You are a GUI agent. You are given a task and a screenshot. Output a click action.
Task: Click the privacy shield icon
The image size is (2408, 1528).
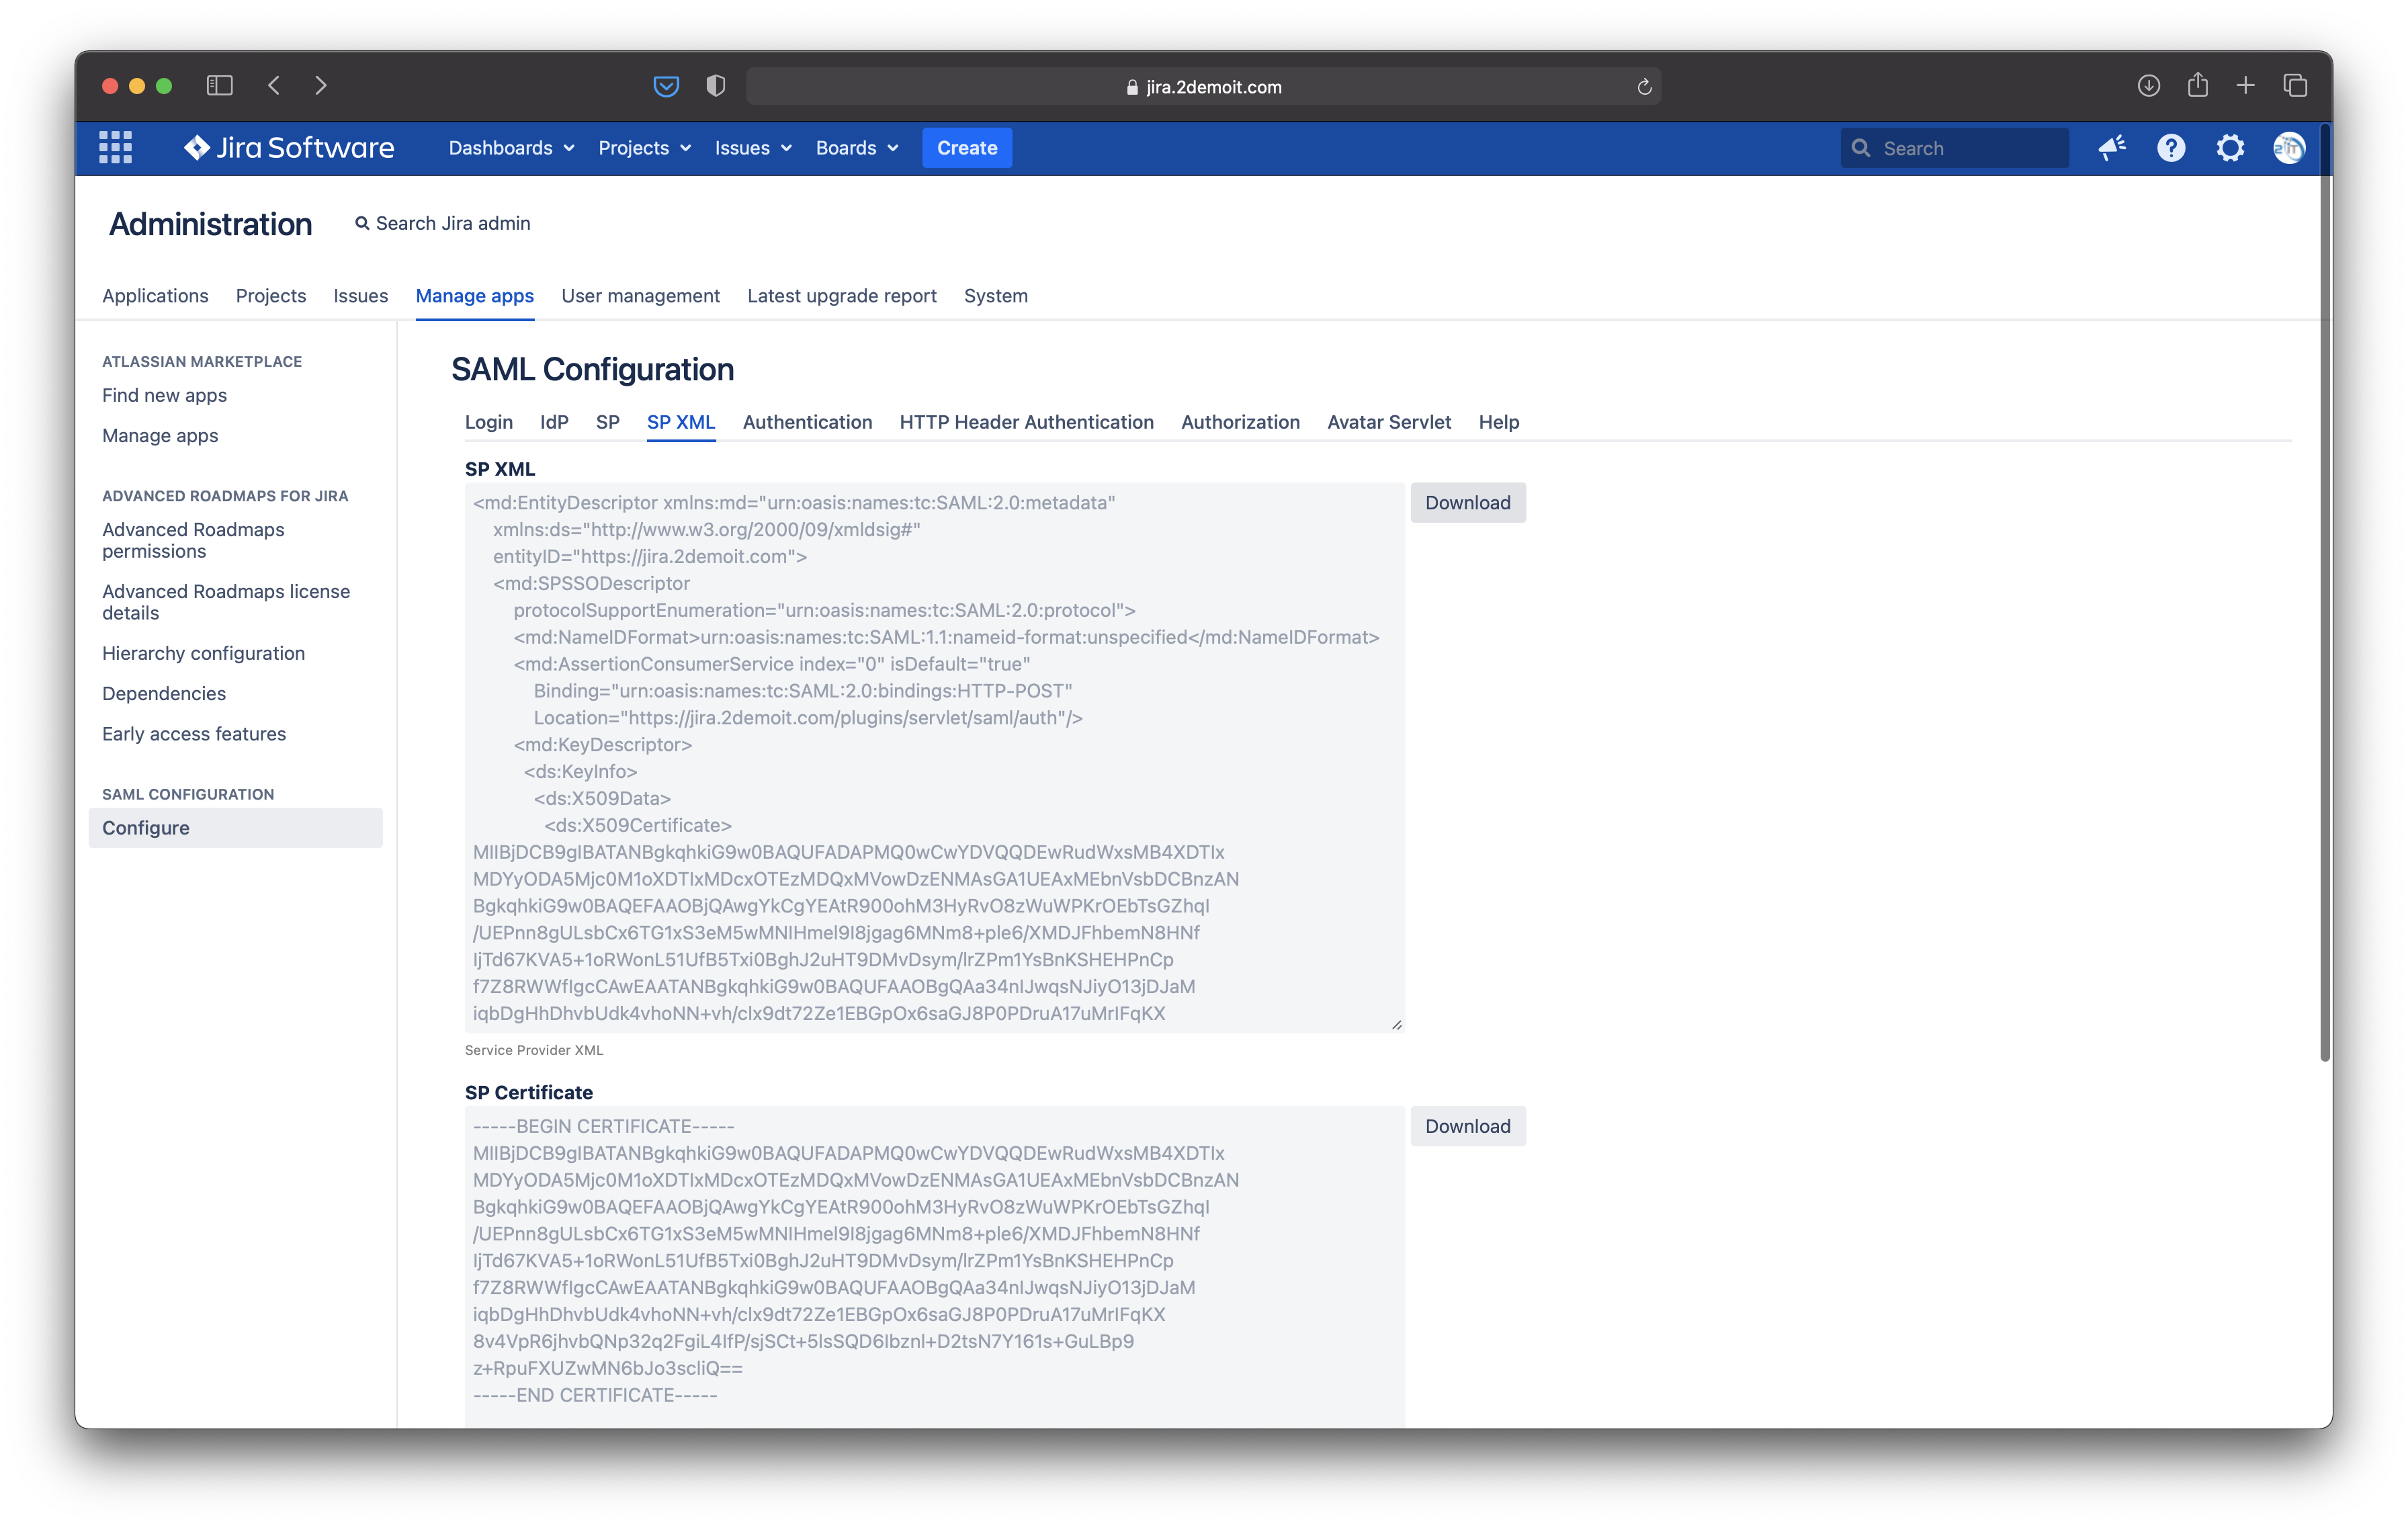[715, 86]
